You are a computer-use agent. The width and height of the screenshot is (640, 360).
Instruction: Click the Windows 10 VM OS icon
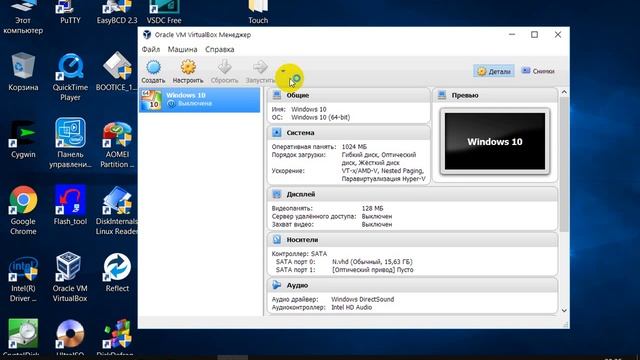(x=151, y=100)
